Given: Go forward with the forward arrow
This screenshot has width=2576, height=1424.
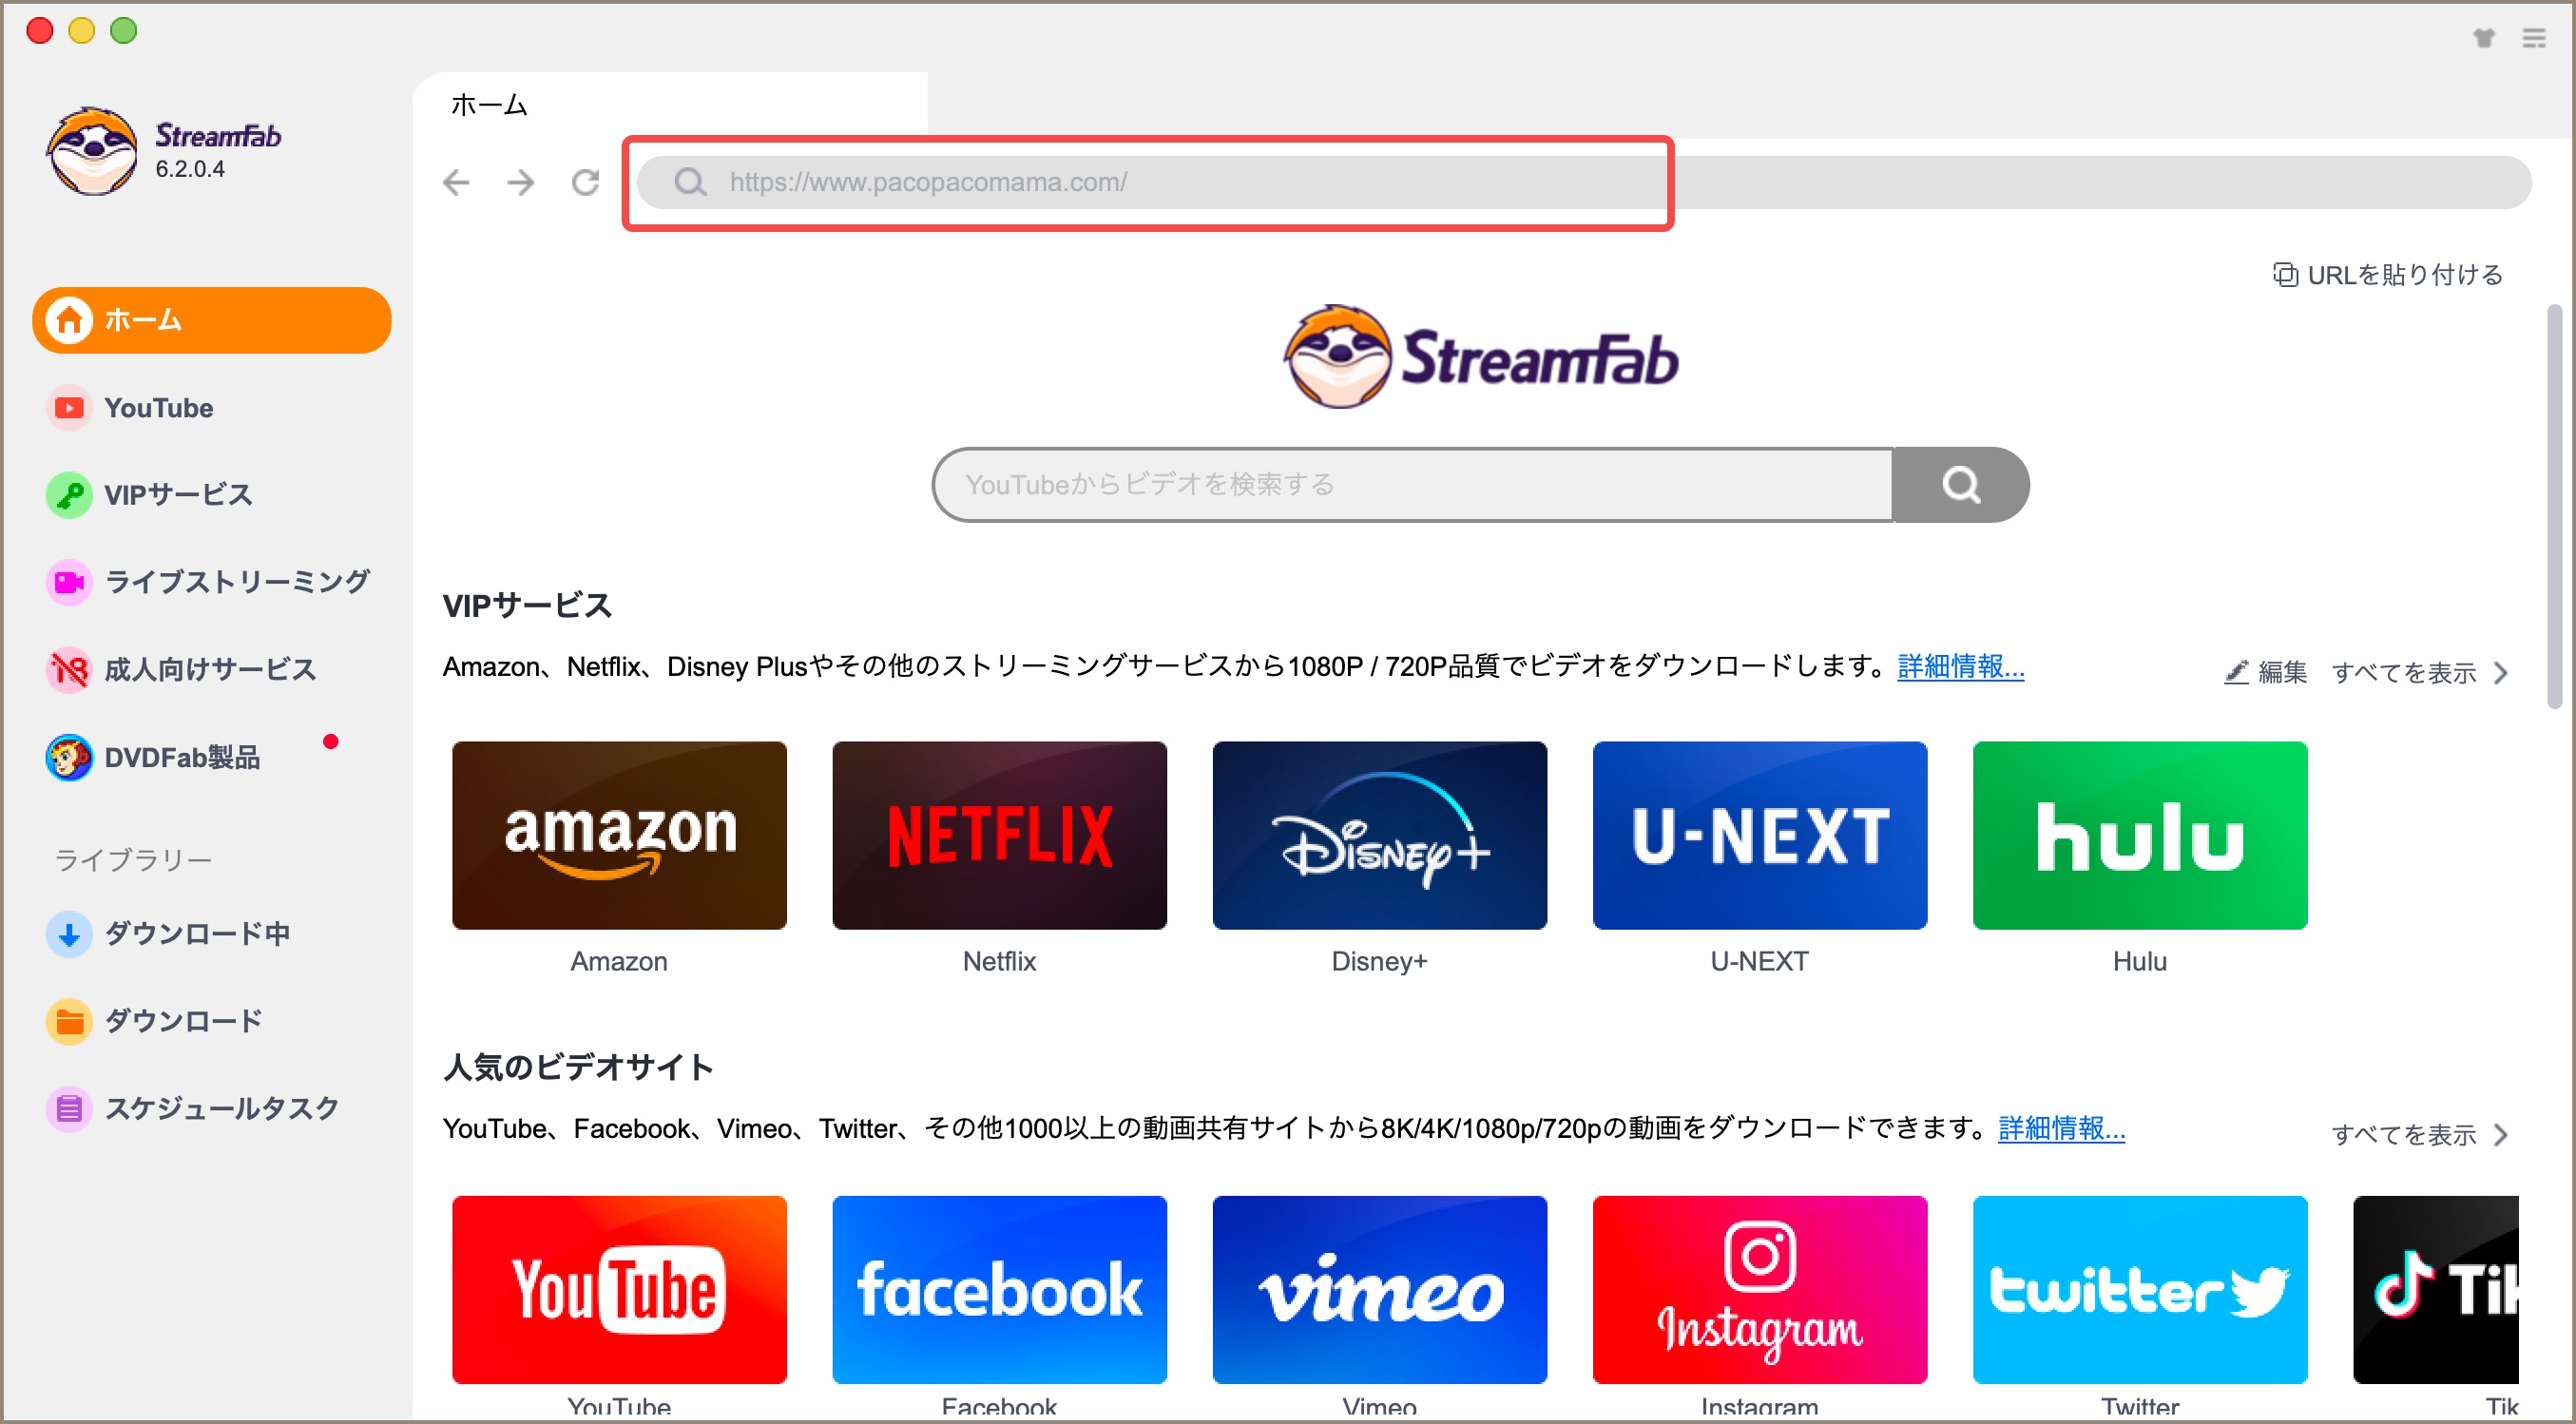Looking at the screenshot, I should (x=520, y=182).
